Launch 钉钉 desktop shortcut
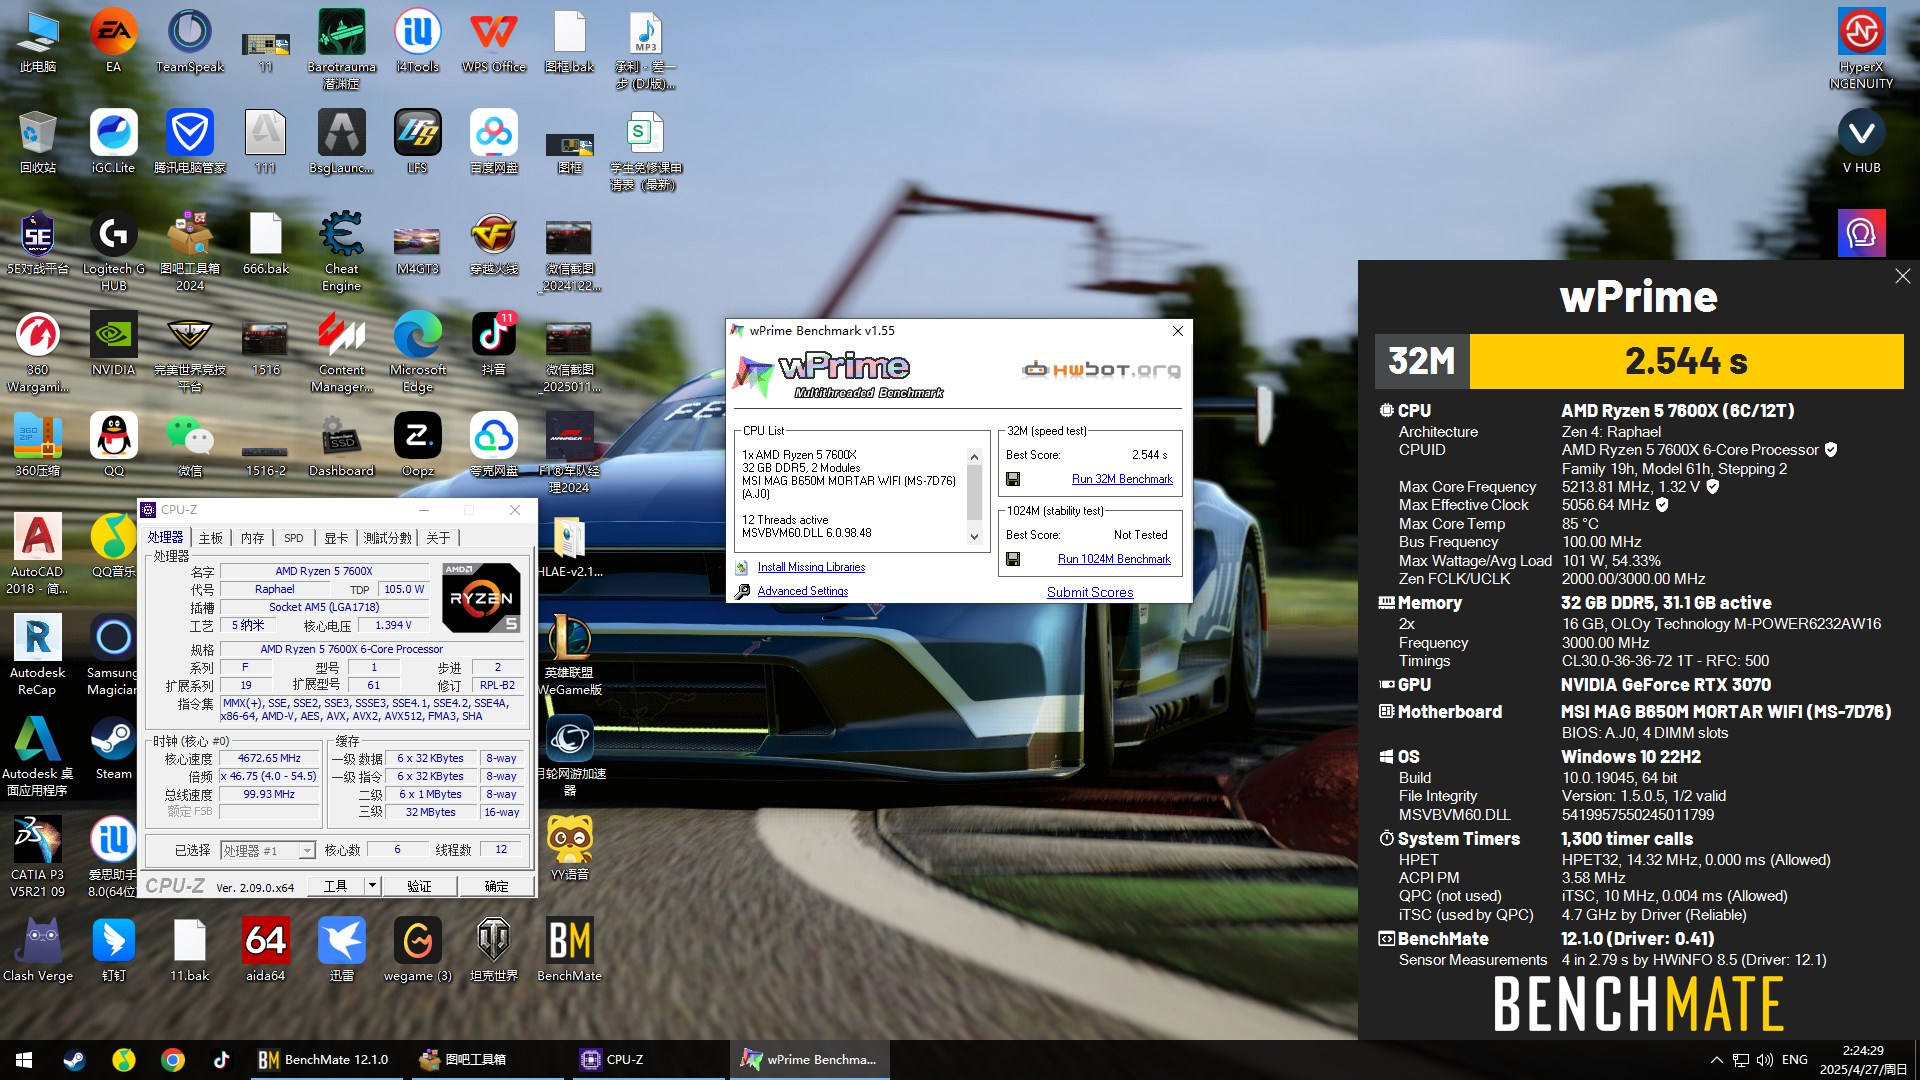 point(113,949)
